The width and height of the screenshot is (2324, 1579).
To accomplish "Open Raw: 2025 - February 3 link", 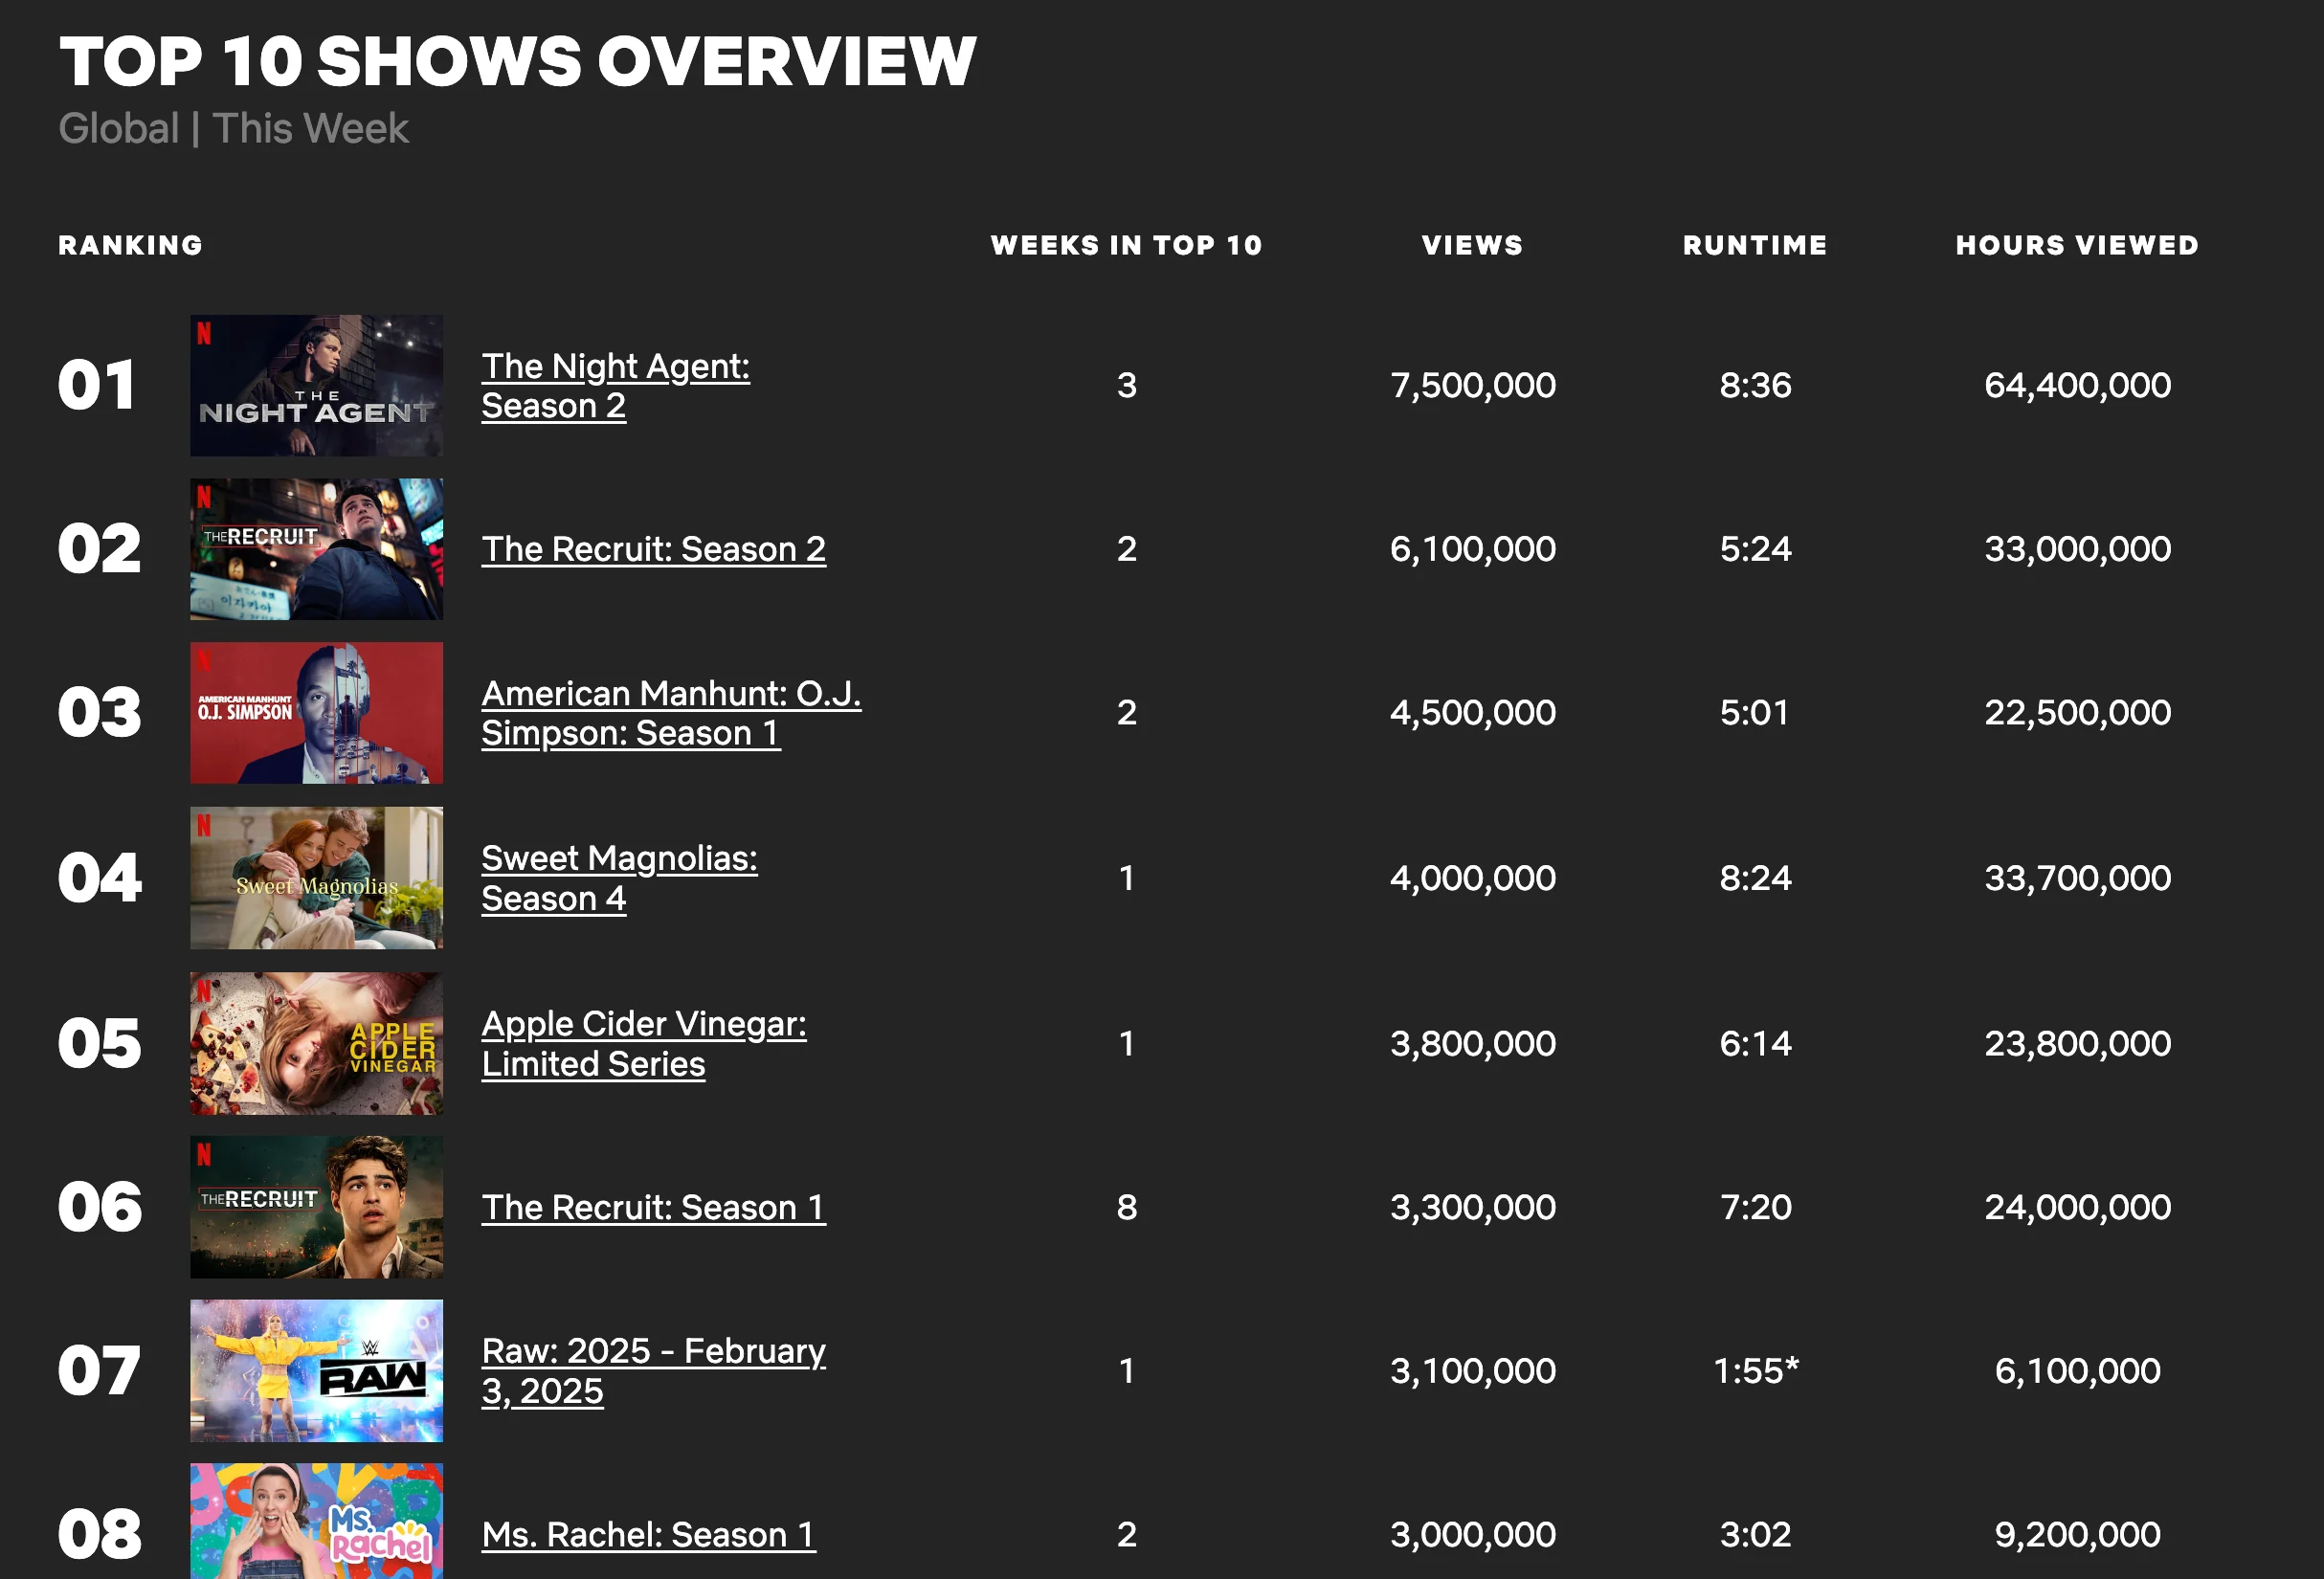I will coord(653,1370).
